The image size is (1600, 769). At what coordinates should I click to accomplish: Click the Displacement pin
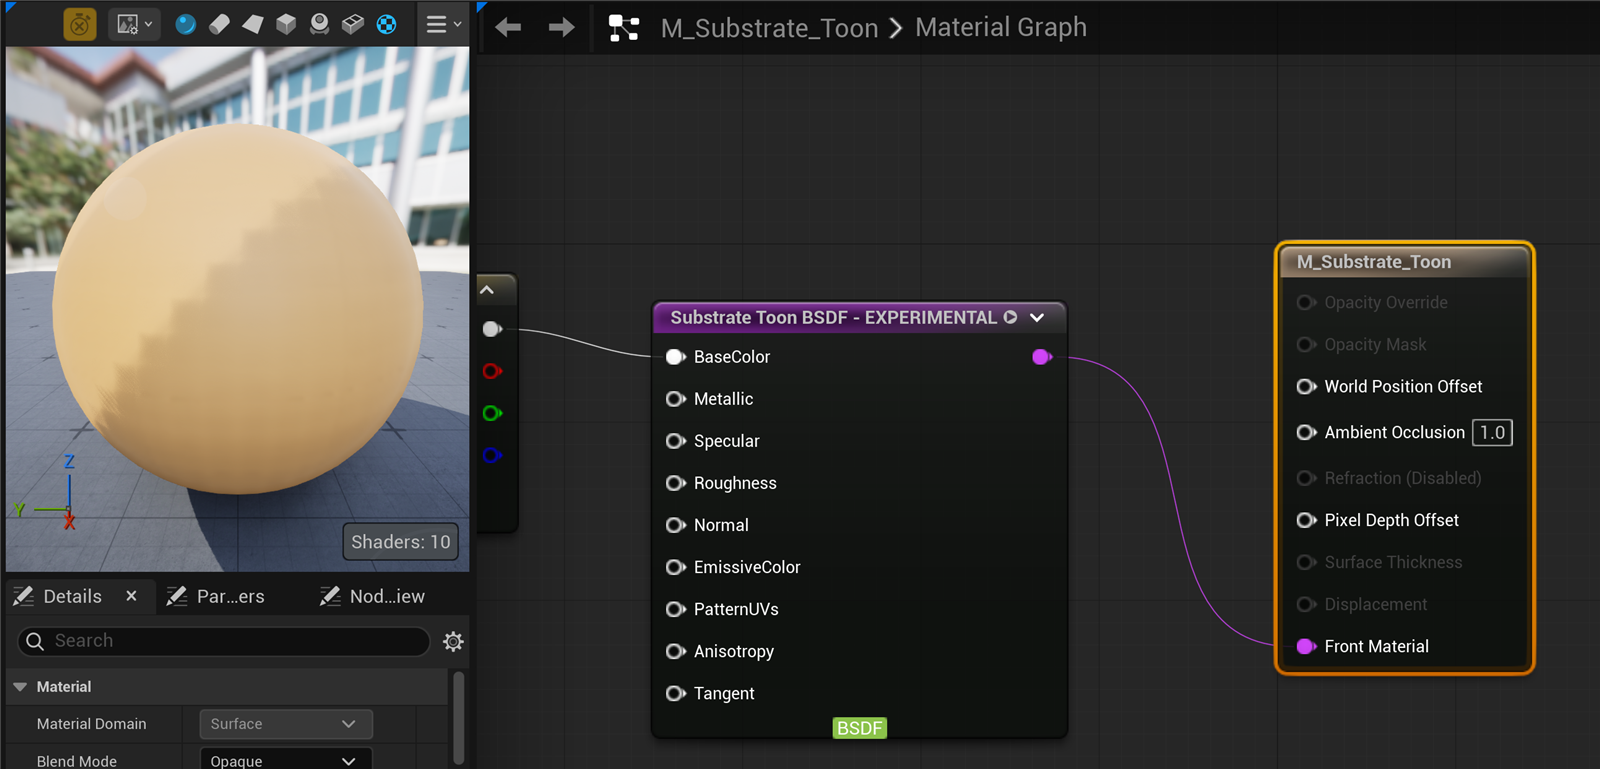[x=1306, y=604]
